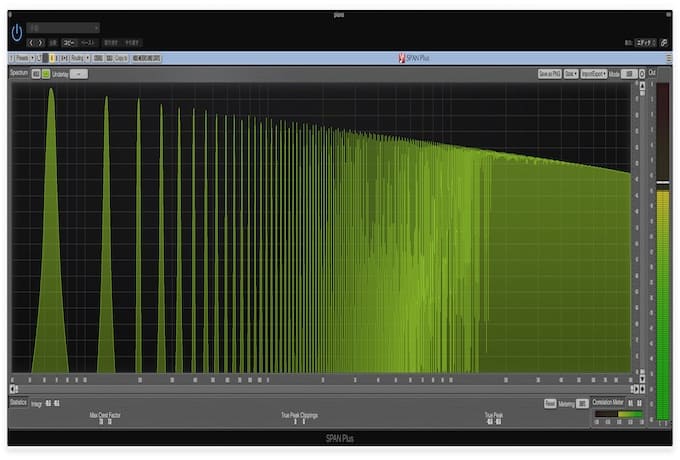This screenshot has width=680, height=460.
Task: Click the link icon in top-right header
Action: [664, 43]
